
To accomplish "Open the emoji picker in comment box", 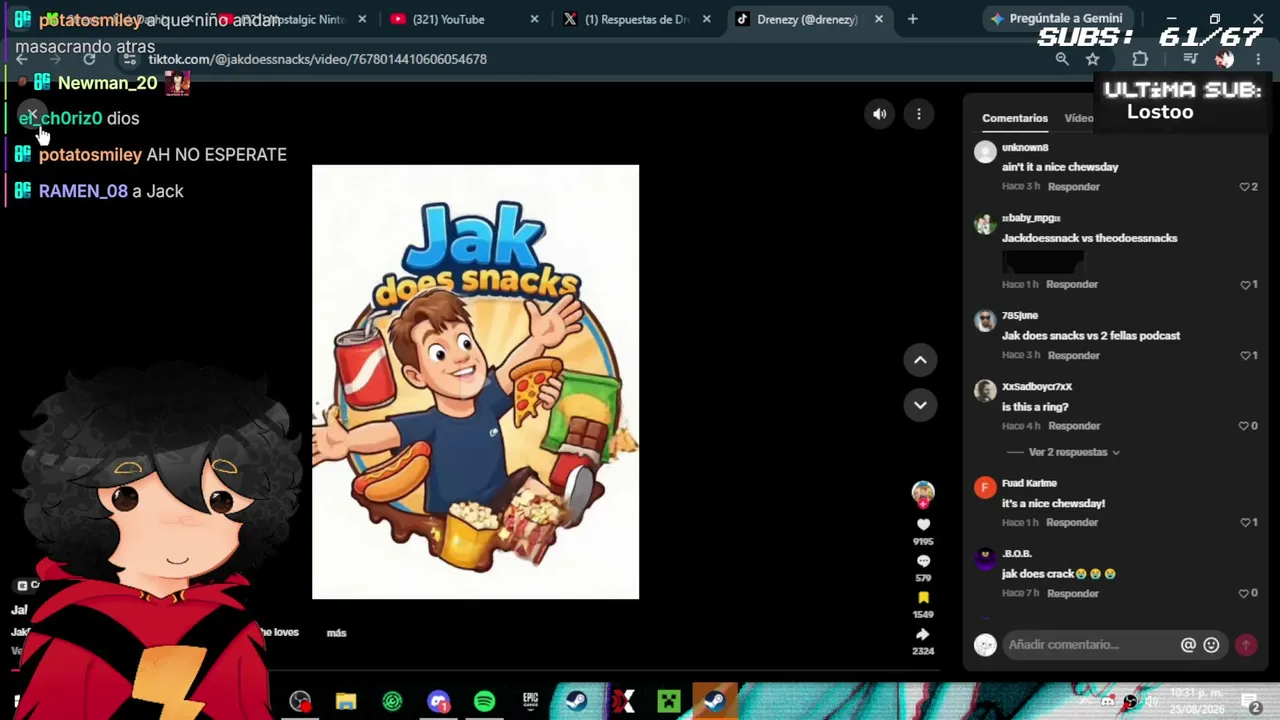I will [1211, 645].
